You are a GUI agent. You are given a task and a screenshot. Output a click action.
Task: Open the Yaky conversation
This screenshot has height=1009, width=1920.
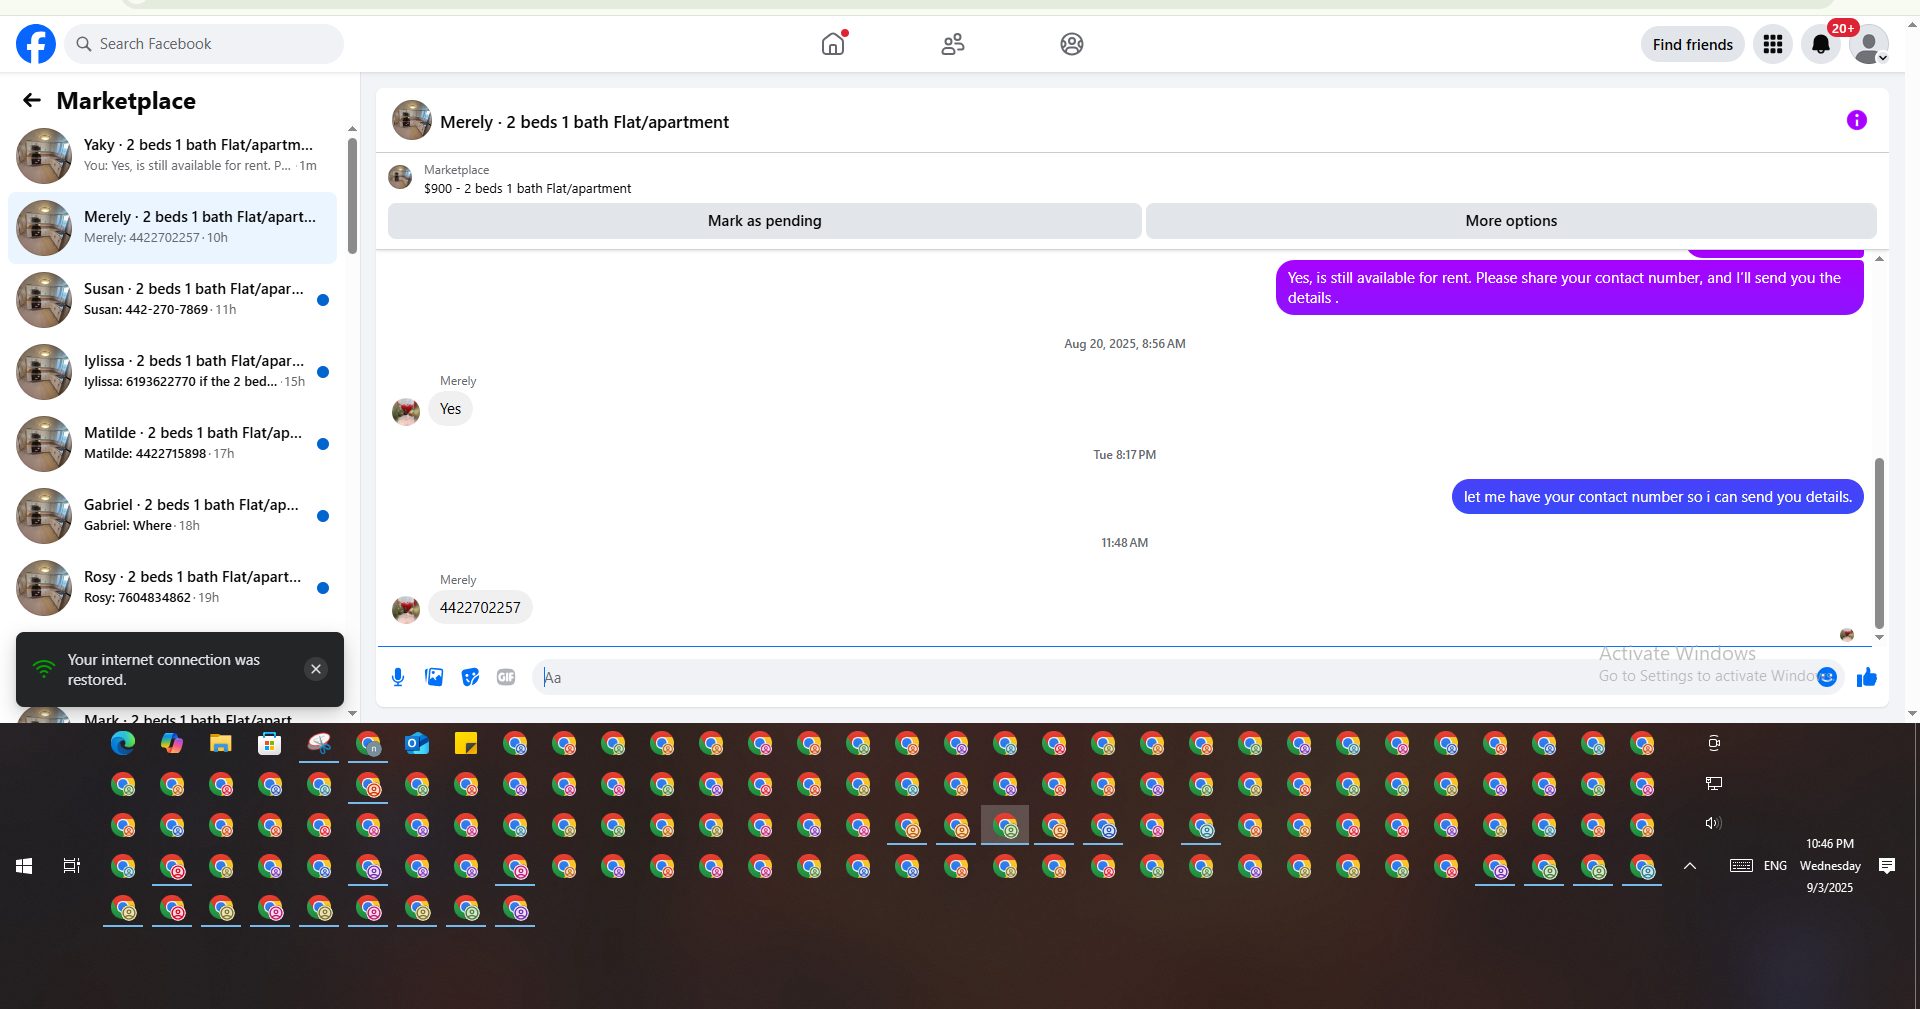172,156
